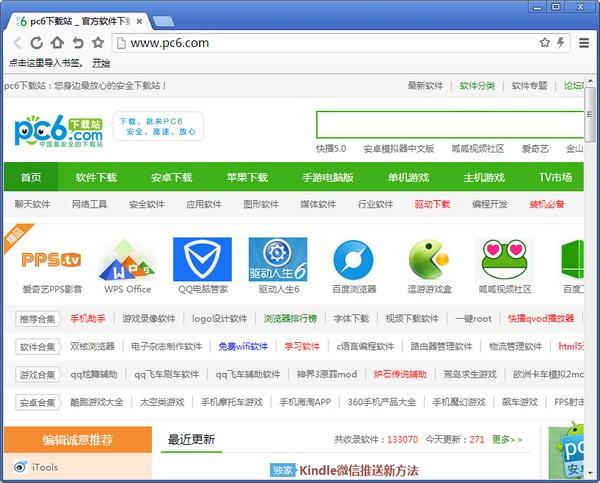
Task: Click scrollbar up arrow
Action: pyautogui.click(x=590, y=81)
